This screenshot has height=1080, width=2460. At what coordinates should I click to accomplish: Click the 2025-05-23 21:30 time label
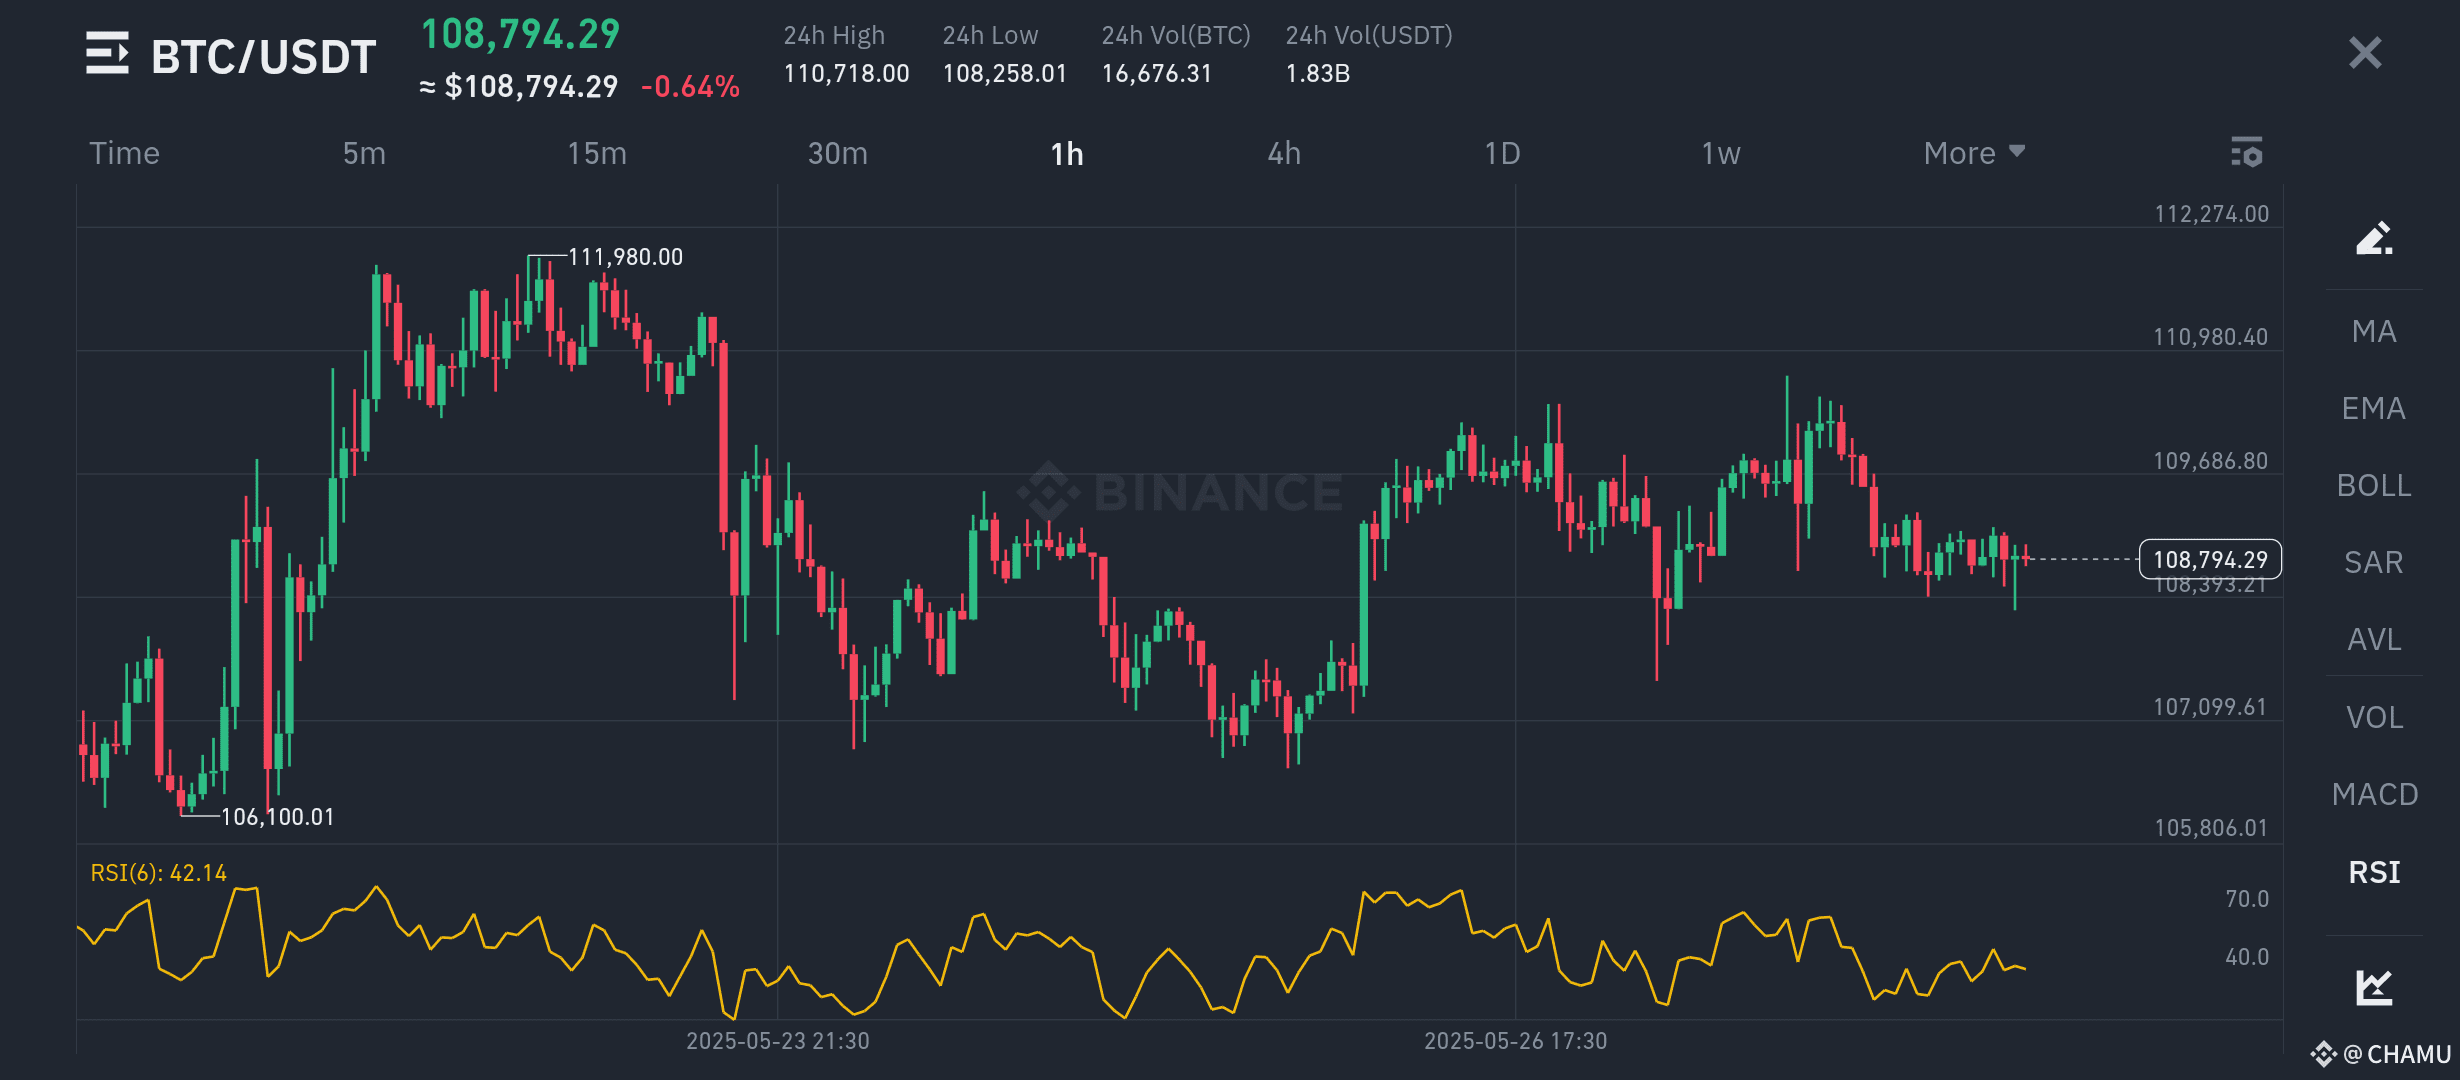point(778,1041)
